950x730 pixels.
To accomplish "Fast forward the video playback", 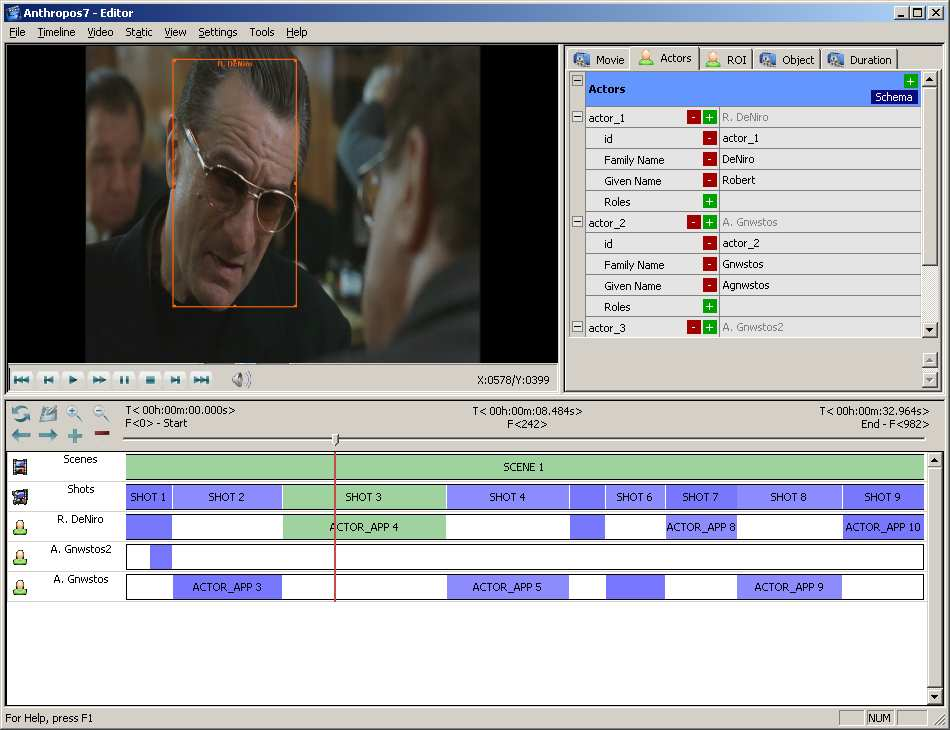I will (x=99, y=380).
